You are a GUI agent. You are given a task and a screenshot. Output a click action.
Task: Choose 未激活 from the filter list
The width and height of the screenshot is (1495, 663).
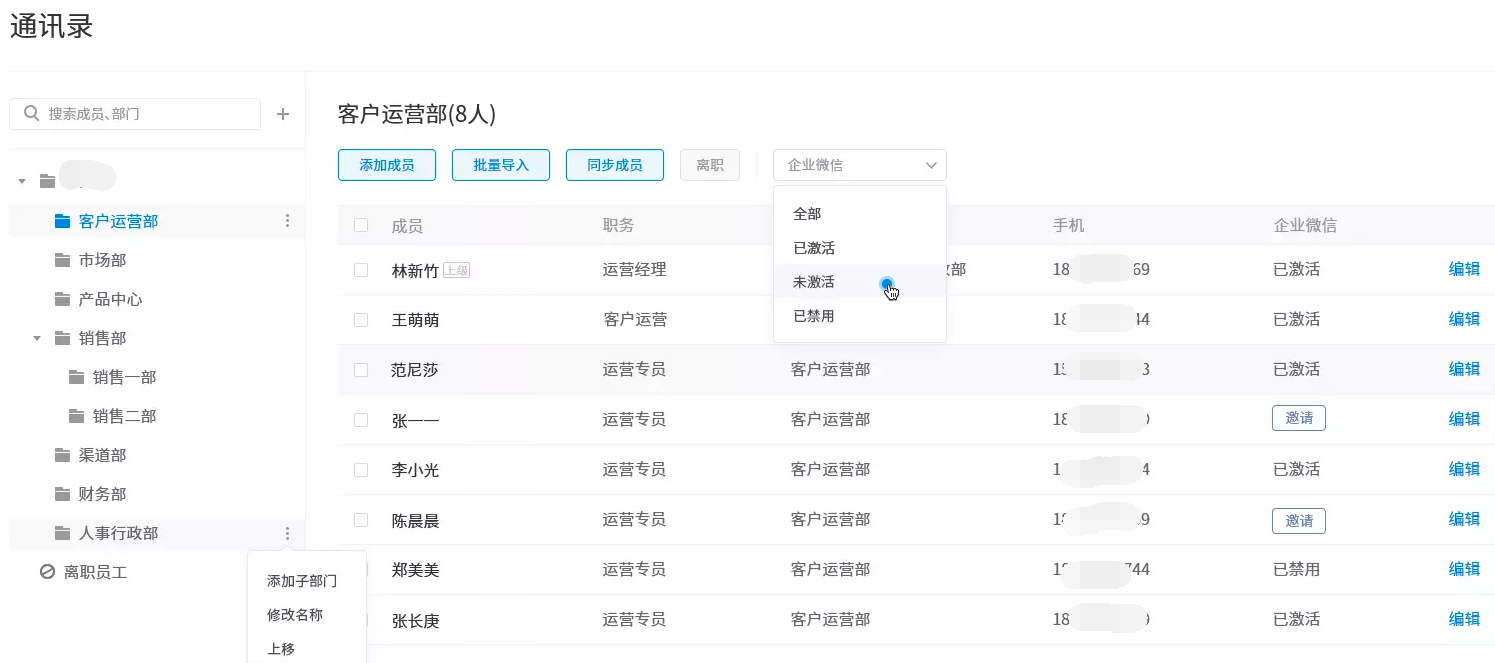pyautogui.click(x=814, y=282)
